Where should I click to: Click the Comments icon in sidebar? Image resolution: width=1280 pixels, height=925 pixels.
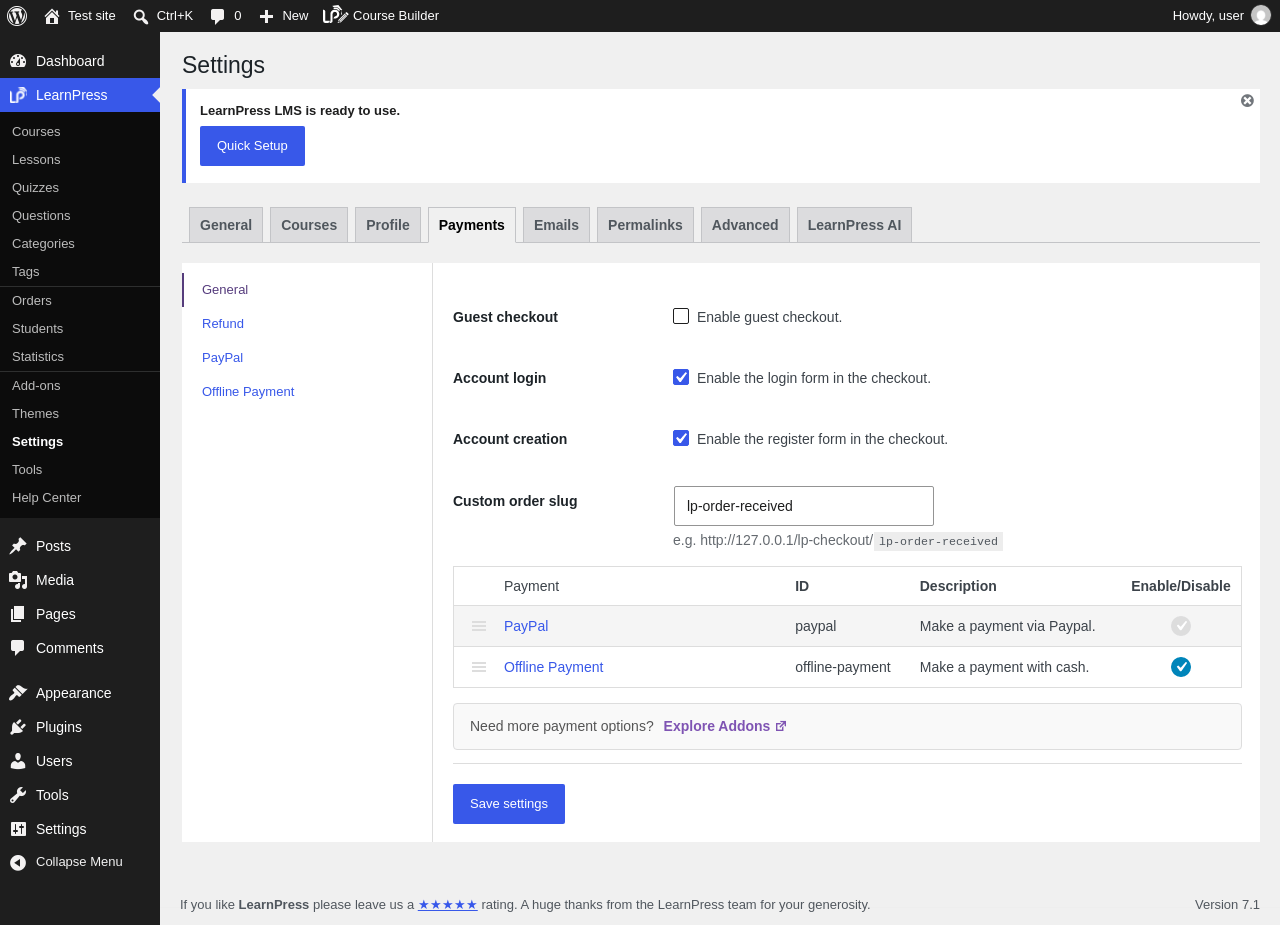[18, 648]
